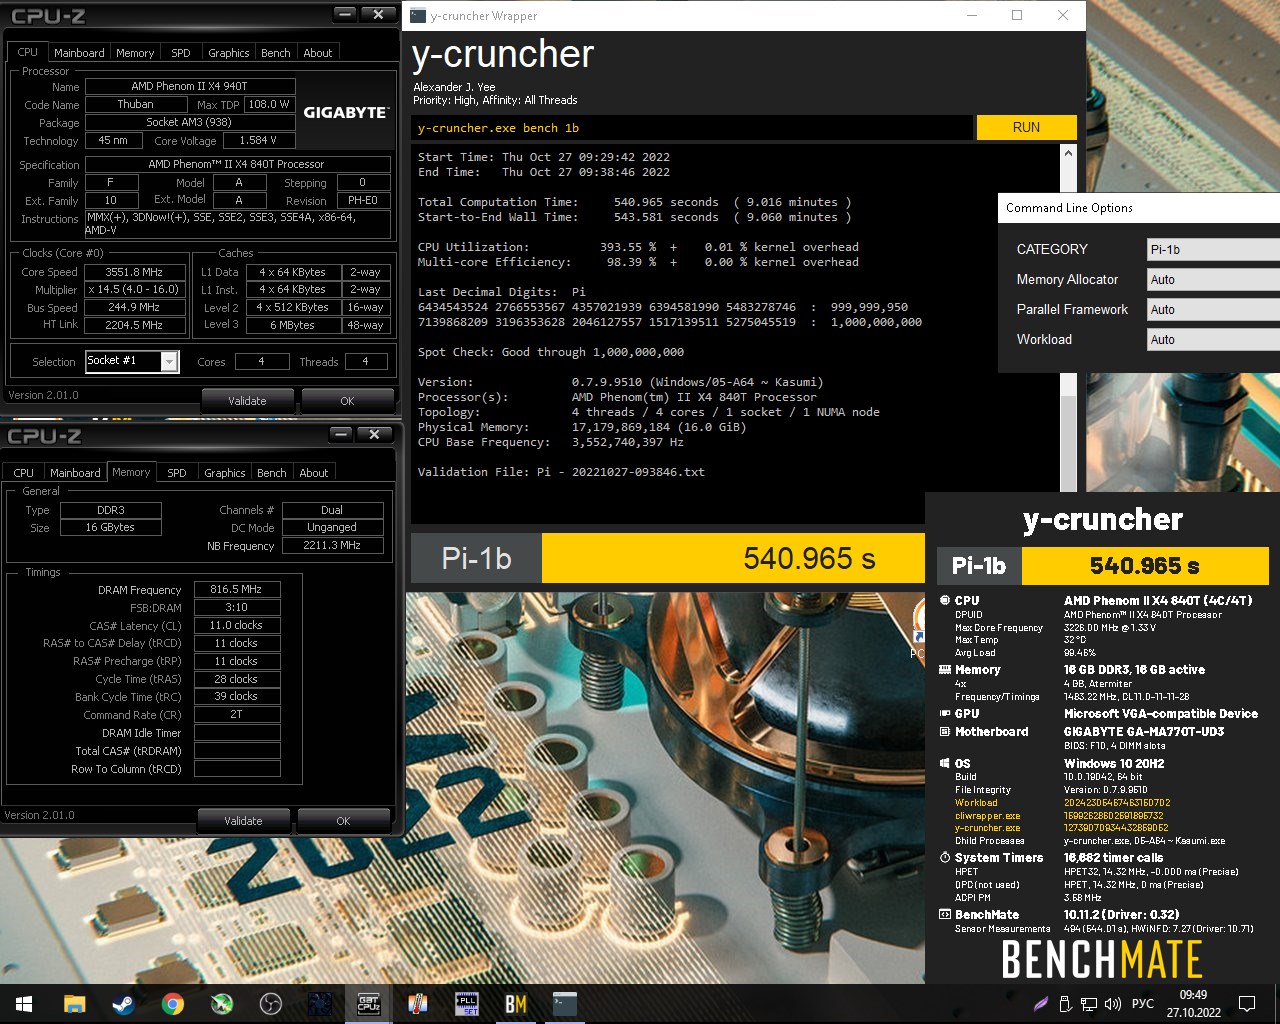Open Bench tab in lower CPU-Z window

tap(272, 473)
